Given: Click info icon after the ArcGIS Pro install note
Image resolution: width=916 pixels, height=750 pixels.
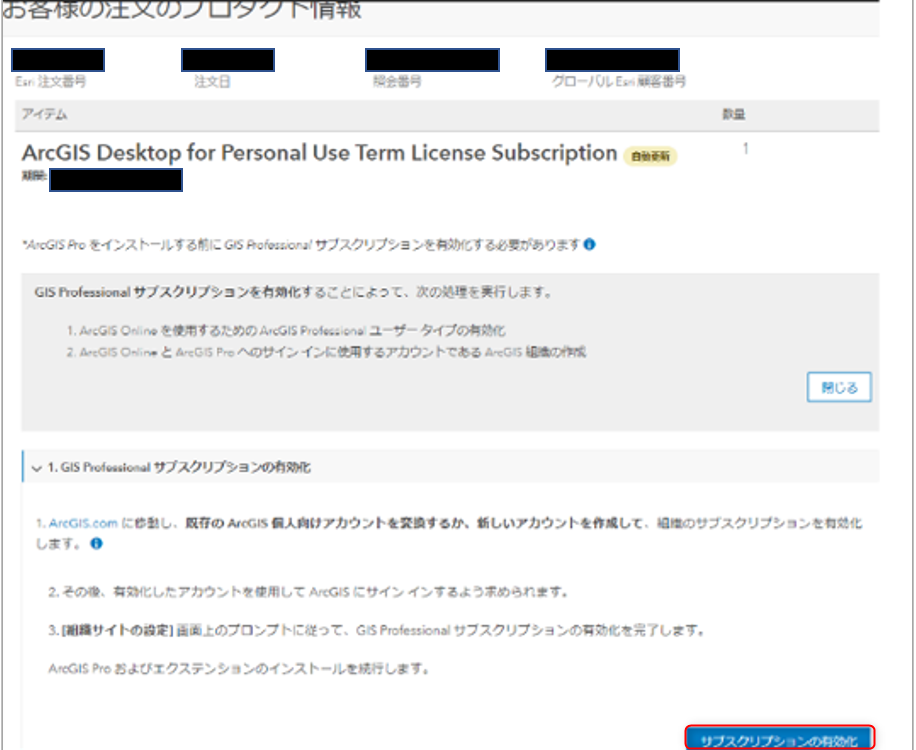Looking at the screenshot, I should [590, 244].
